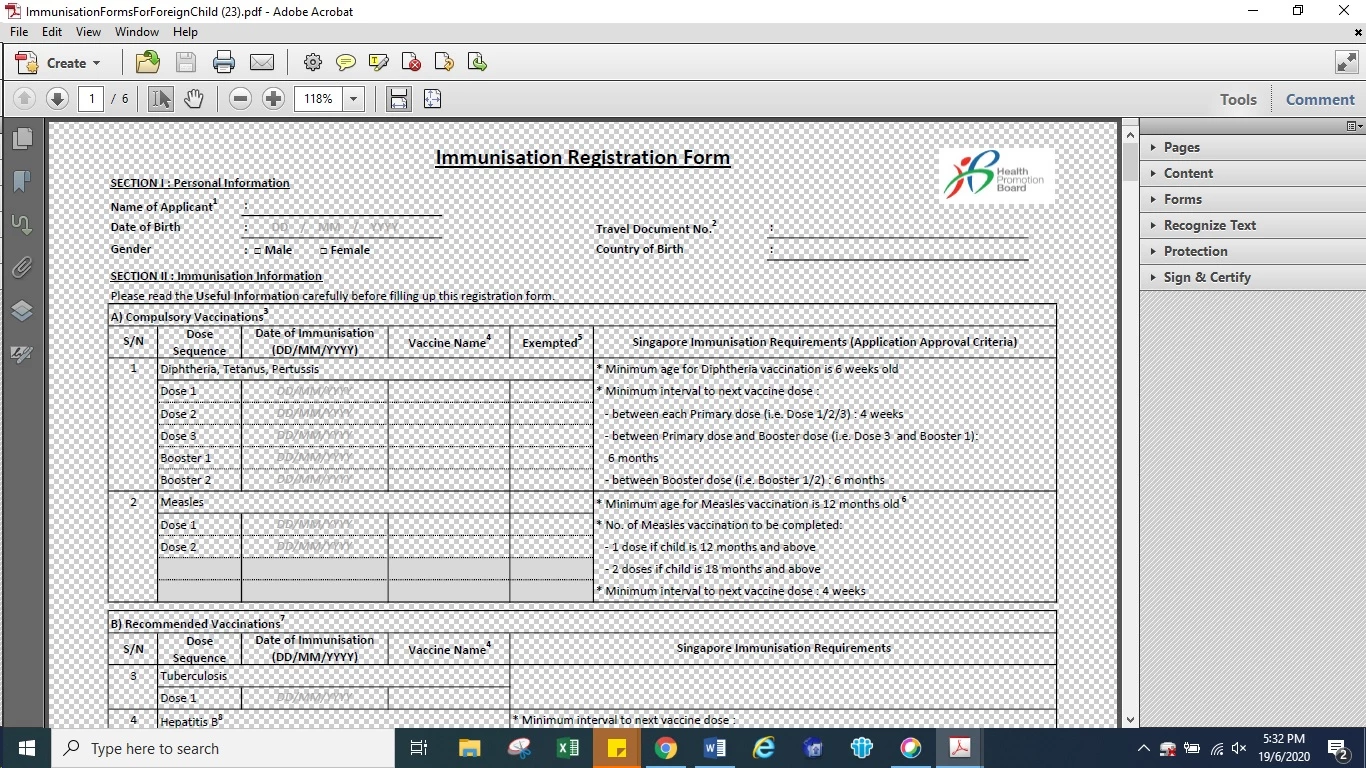Show the bookmarks navigation panel
This screenshot has width=1366, height=768.
click(x=22, y=181)
